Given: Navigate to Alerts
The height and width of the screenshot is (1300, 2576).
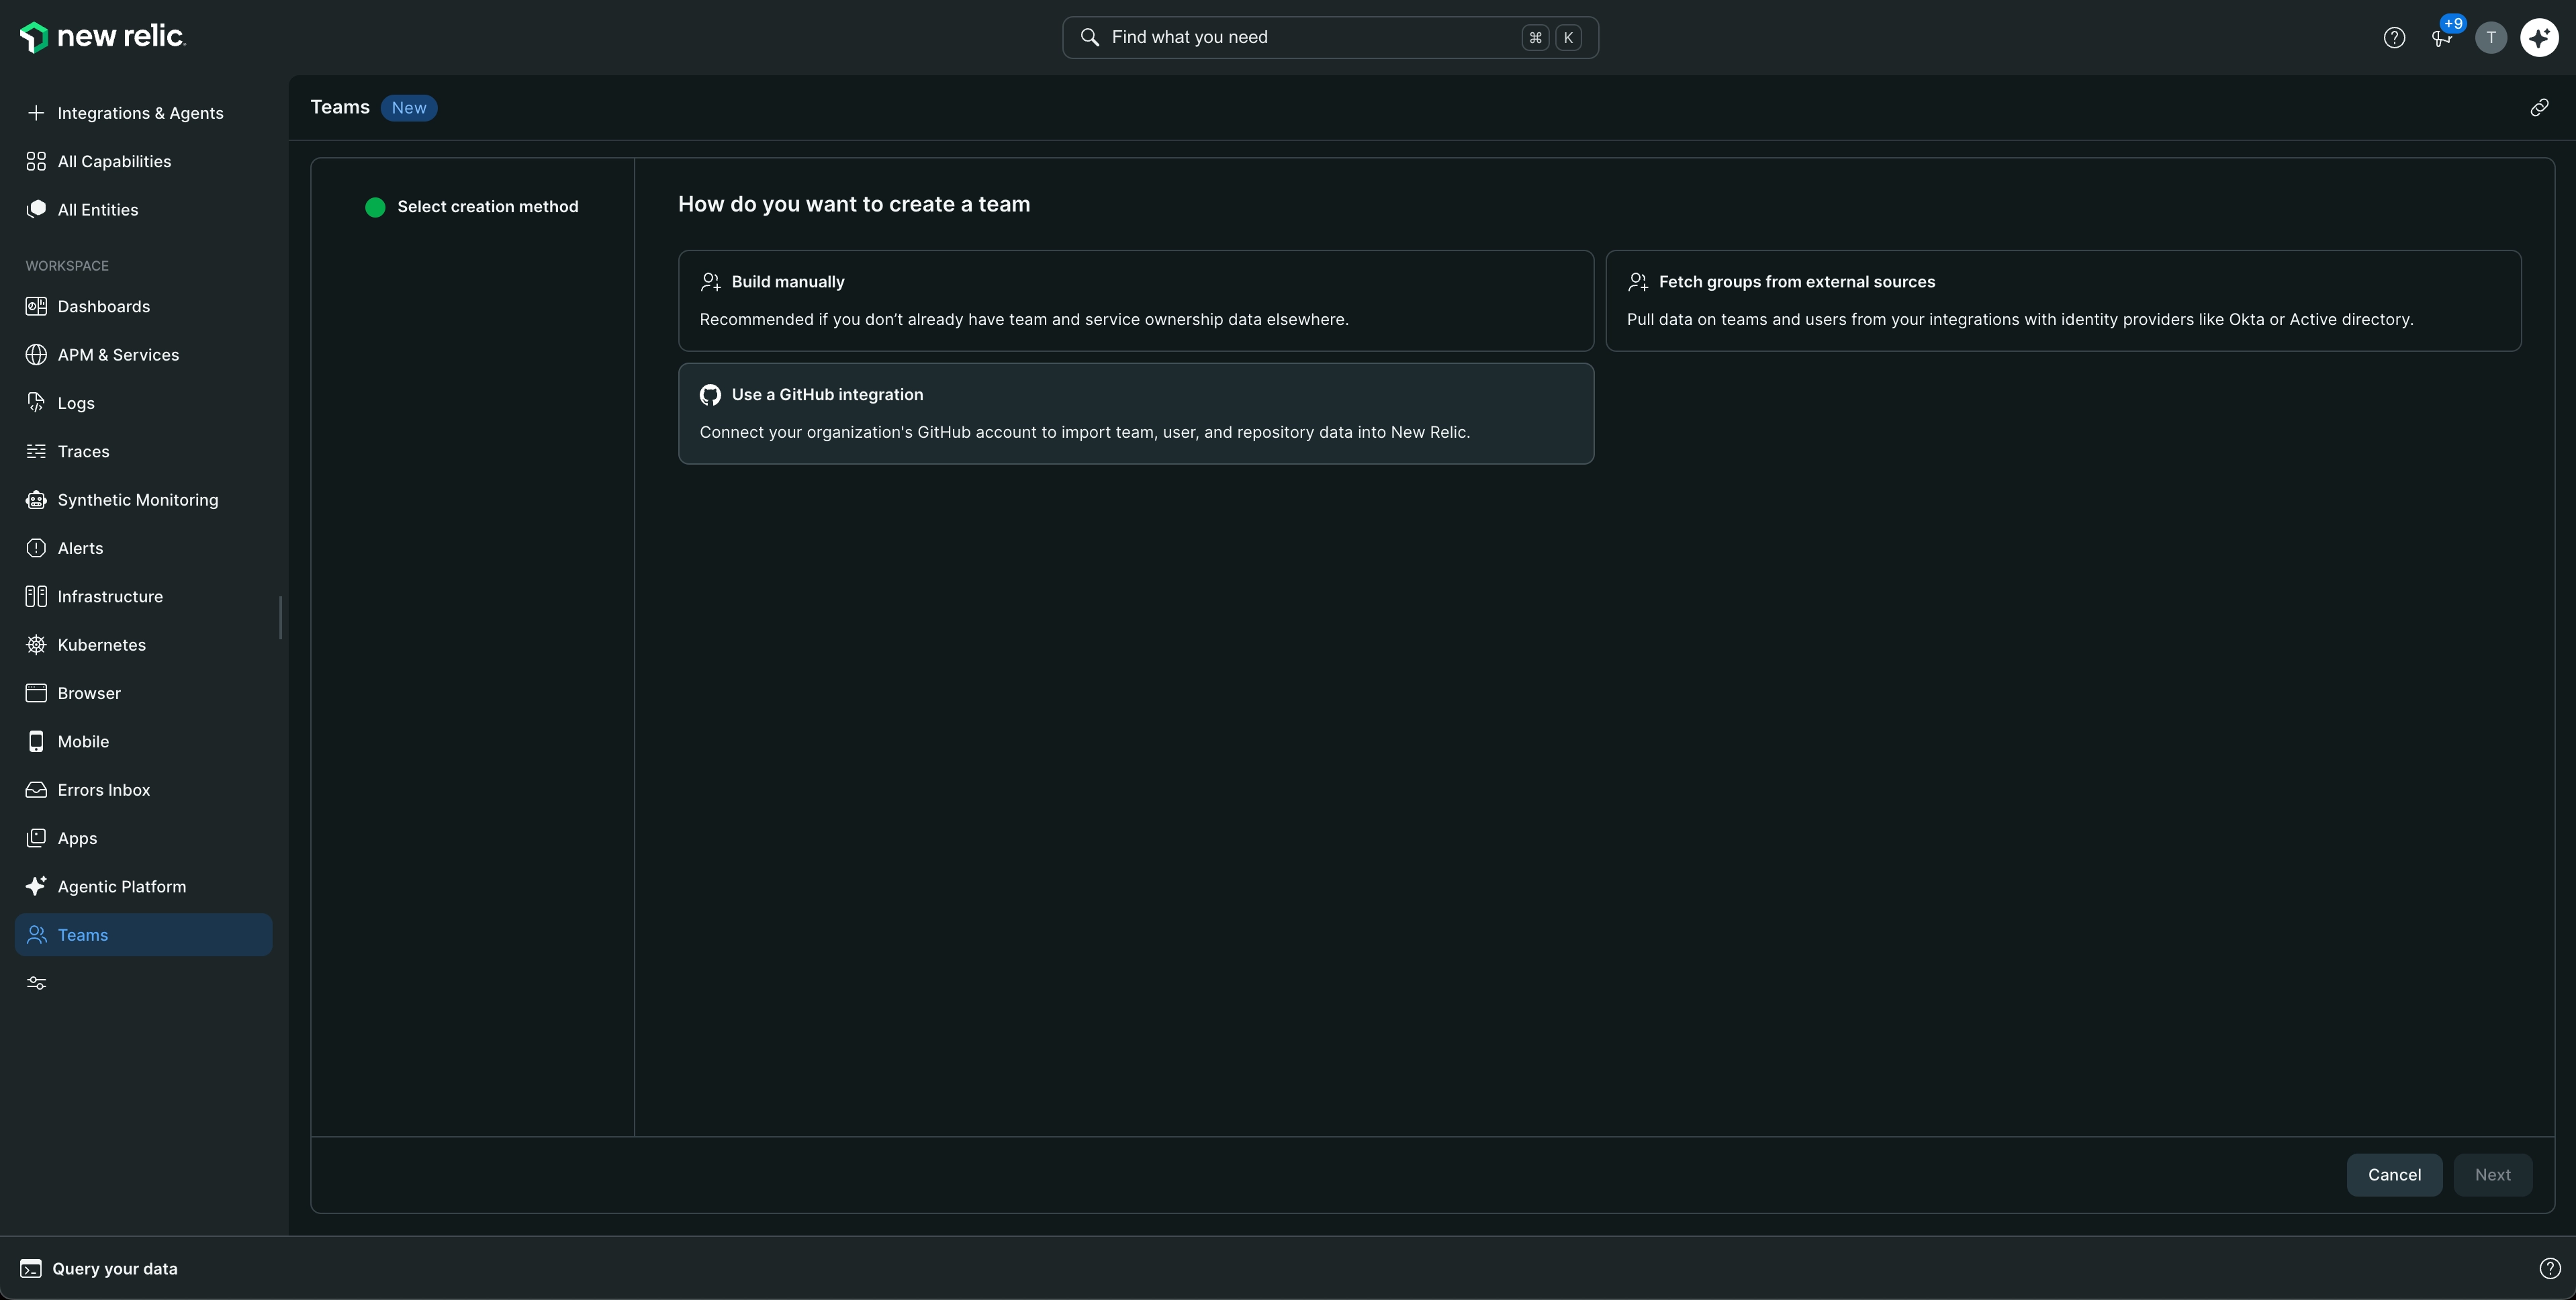Looking at the screenshot, I should click(144, 548).
